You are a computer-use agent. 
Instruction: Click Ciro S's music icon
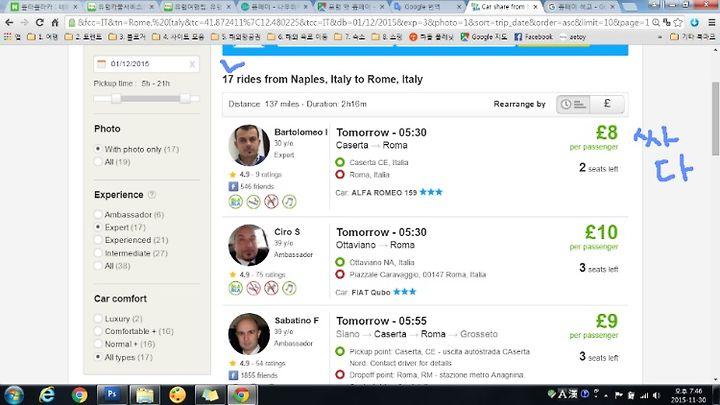[289, 288]
